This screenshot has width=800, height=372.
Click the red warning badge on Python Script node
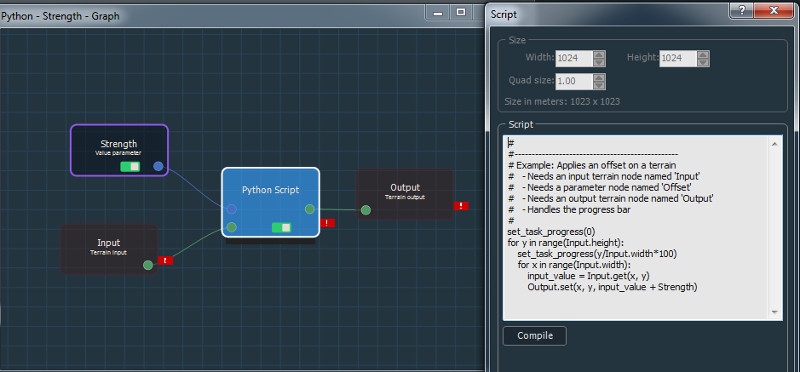[x=327, y=223]
